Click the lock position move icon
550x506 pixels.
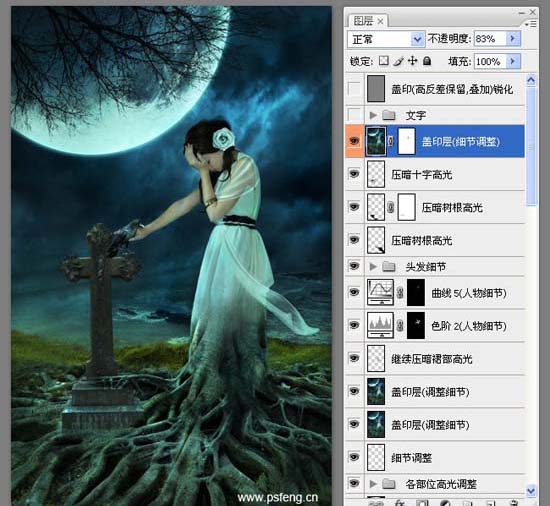click(x=413, y=61)
